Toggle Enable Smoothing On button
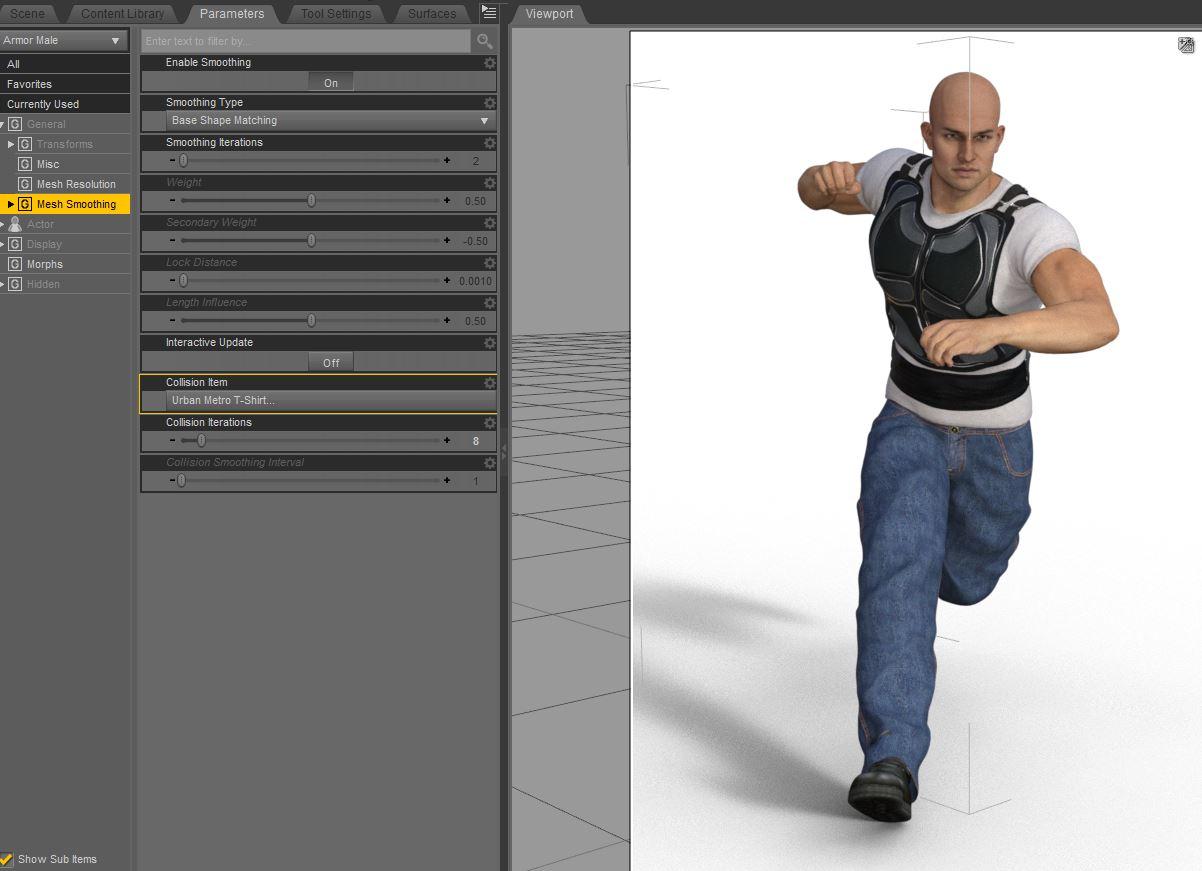1202x871 pixels. pyautogui.click(x=331, y=83)
